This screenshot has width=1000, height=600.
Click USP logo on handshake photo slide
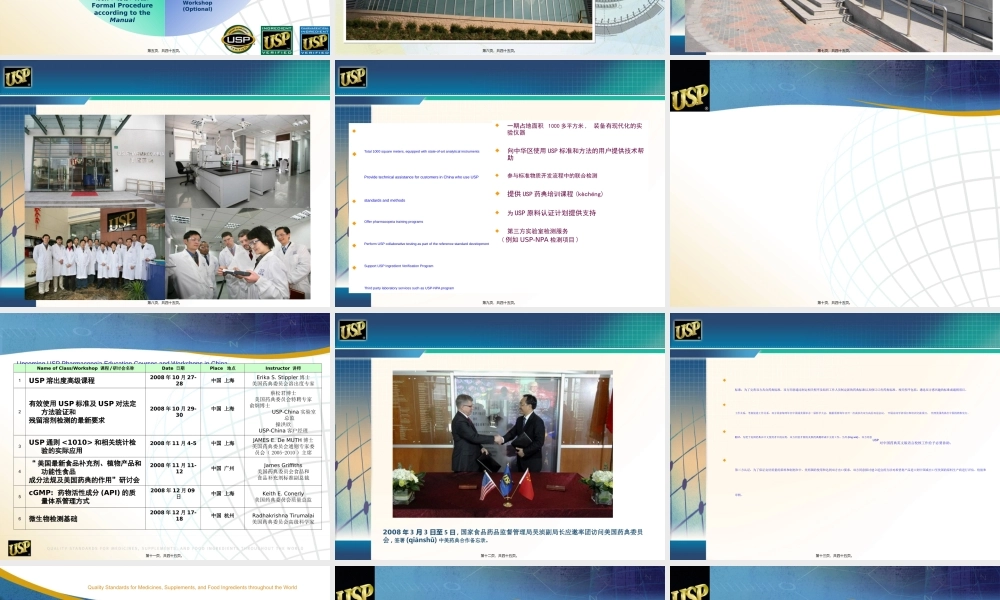click(x=352, y=330)
